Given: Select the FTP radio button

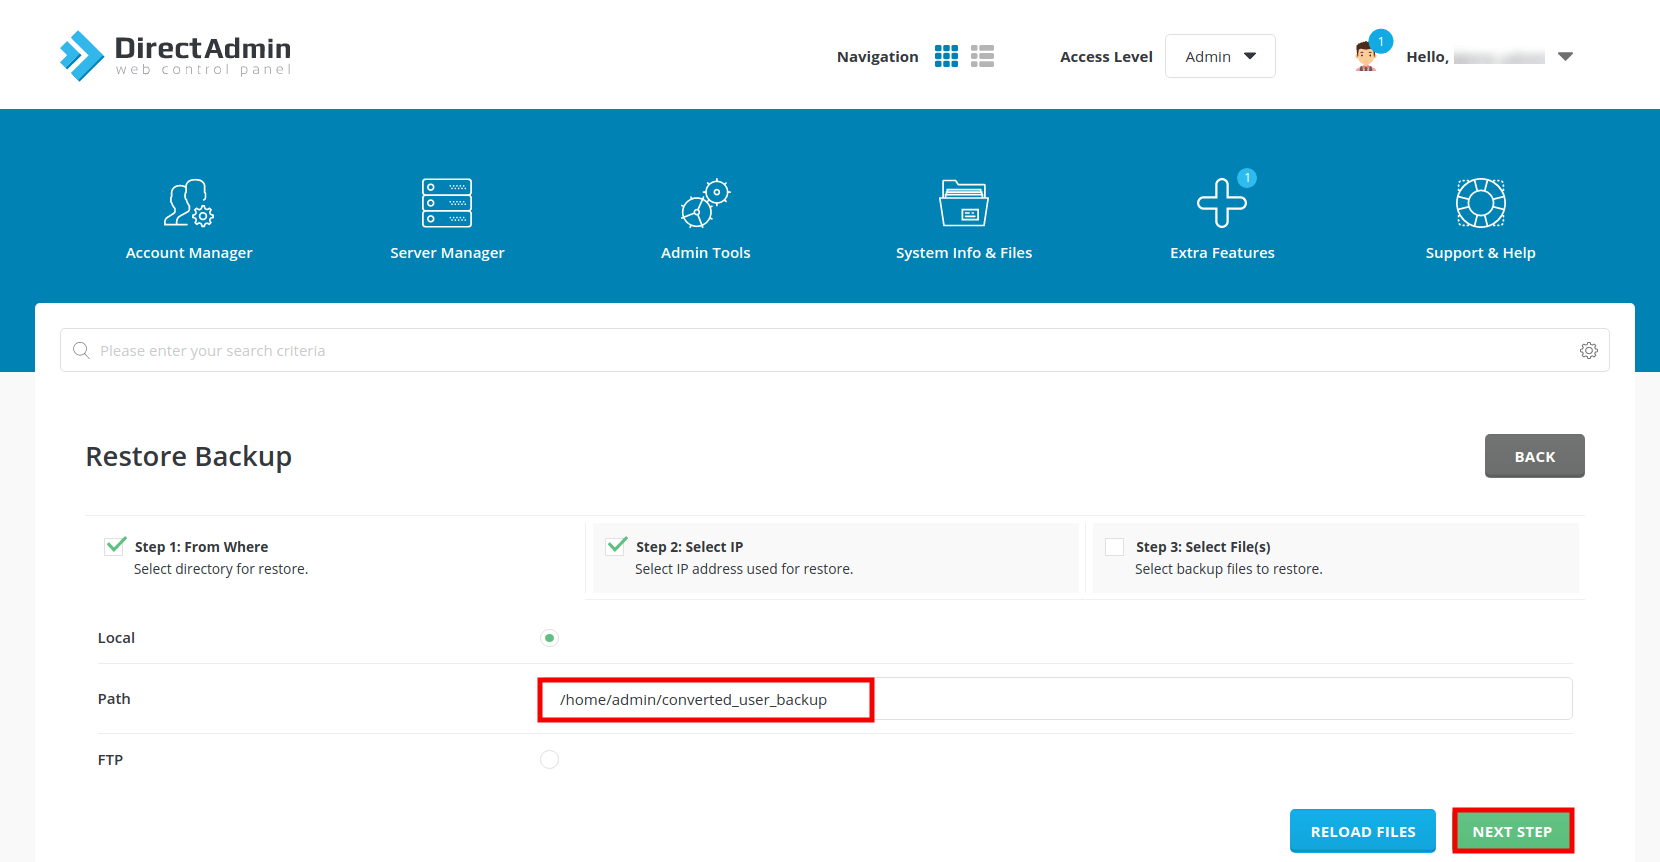Looking at the screenshot, I should (549, 760).
